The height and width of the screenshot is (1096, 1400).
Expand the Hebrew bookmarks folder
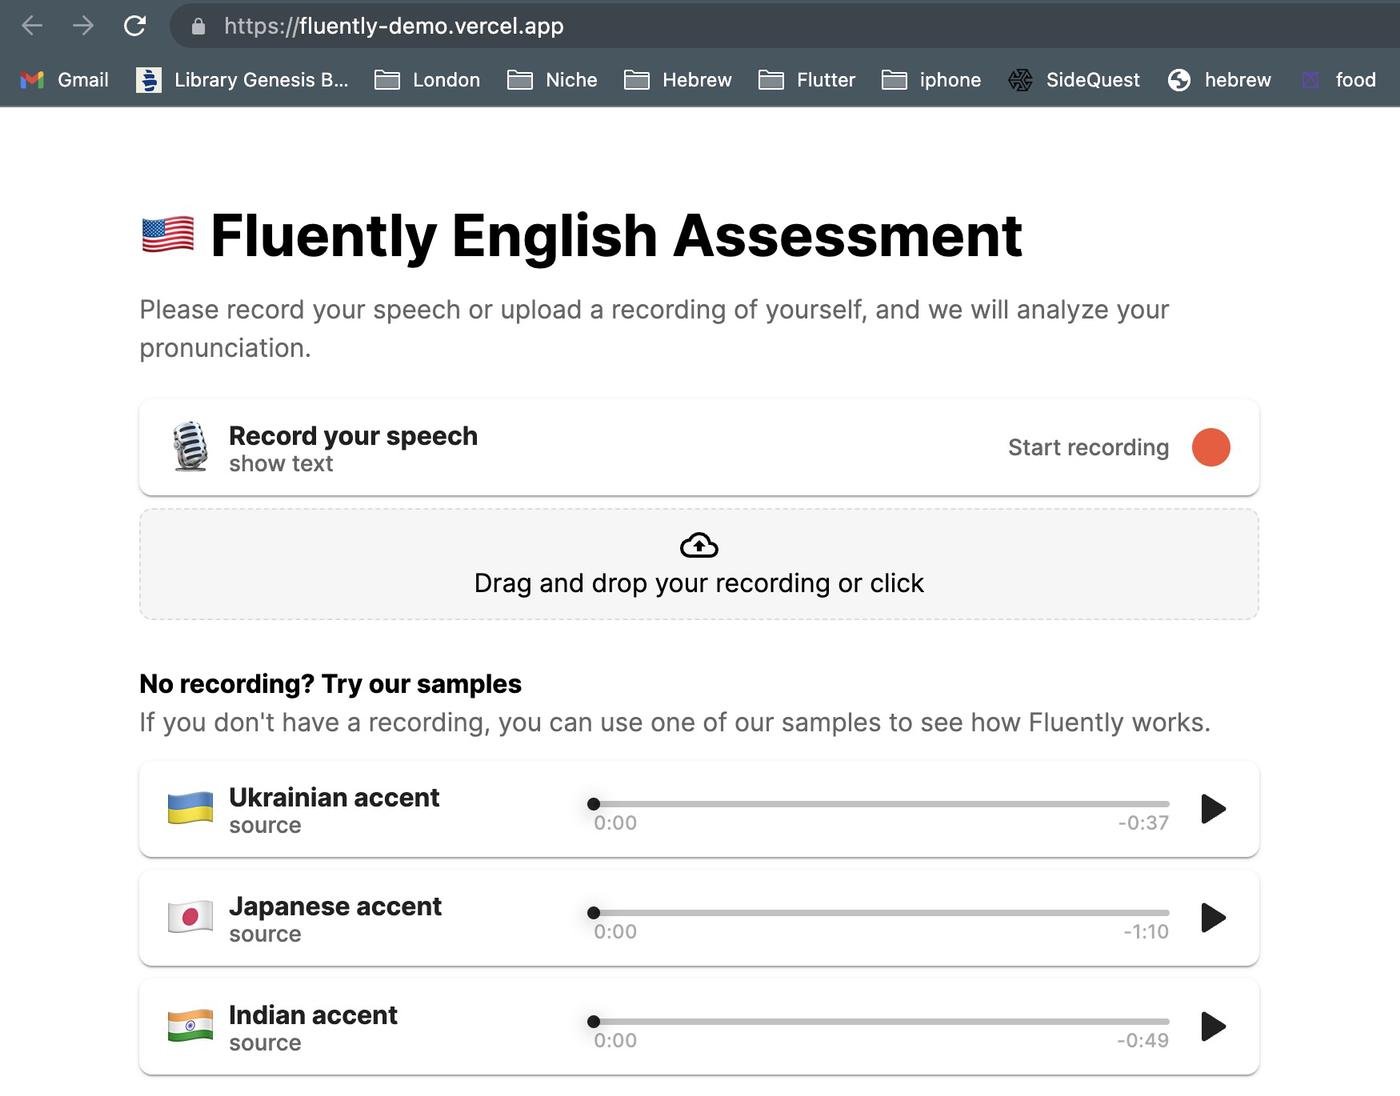click(x=678, y=80)
